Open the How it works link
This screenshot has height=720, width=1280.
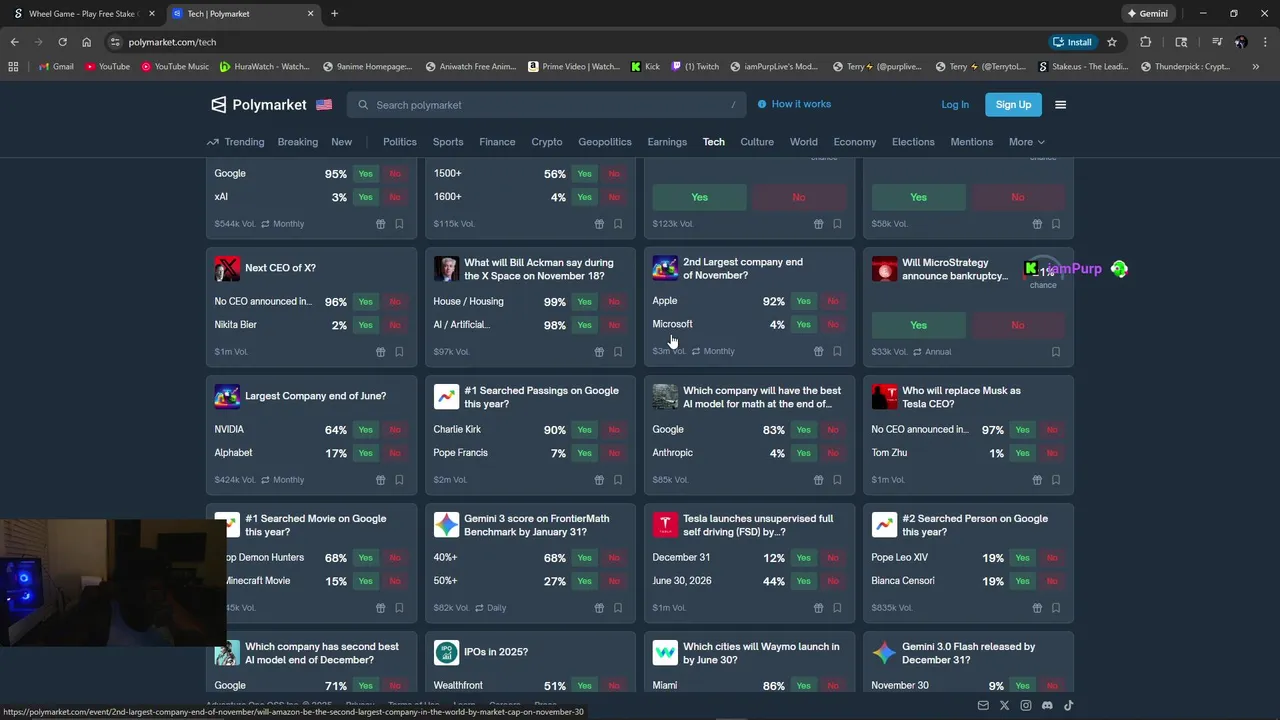pyautogui.click(x=794, y=104)
